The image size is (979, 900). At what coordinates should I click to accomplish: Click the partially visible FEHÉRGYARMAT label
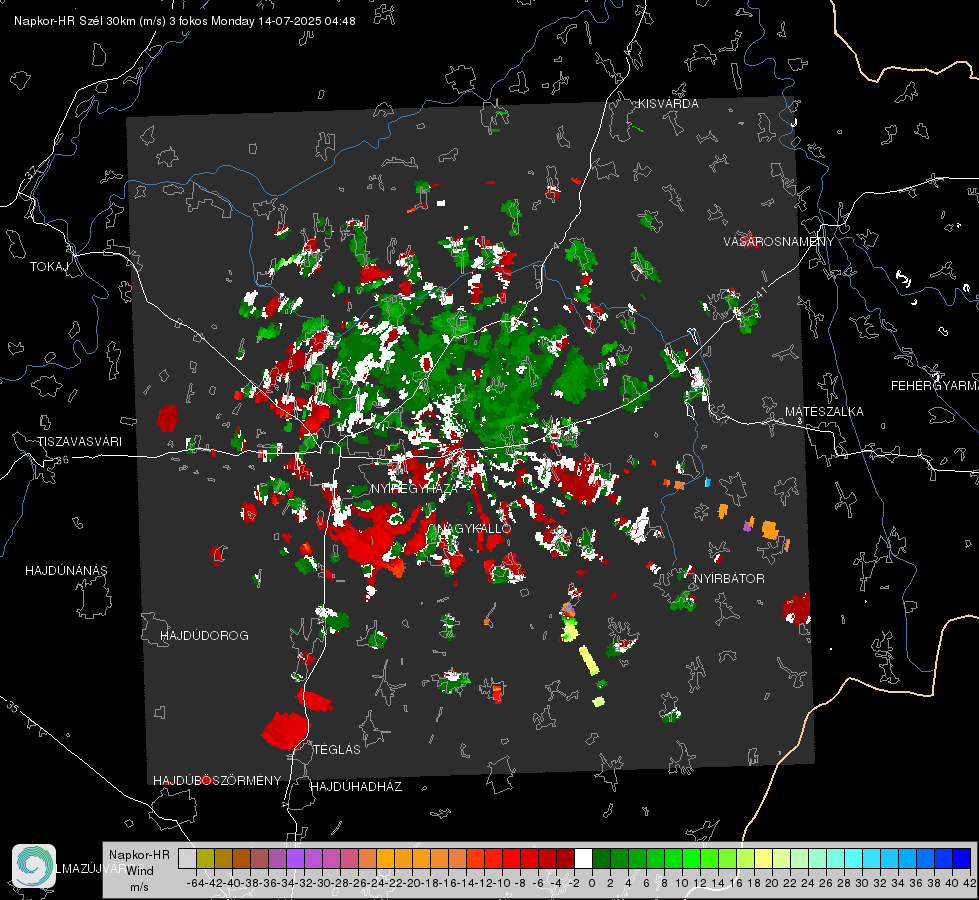point(935,386)
